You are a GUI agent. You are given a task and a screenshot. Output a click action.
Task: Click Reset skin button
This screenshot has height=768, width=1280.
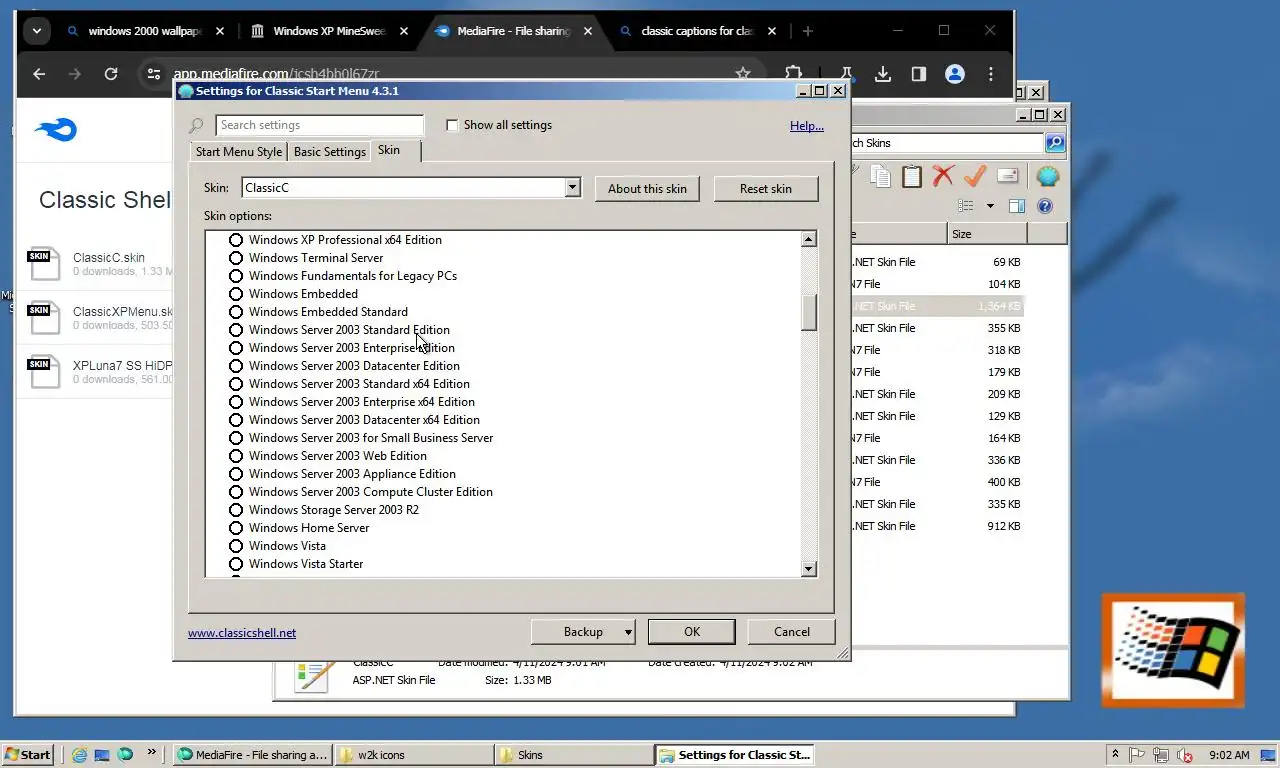click(766, 189)
